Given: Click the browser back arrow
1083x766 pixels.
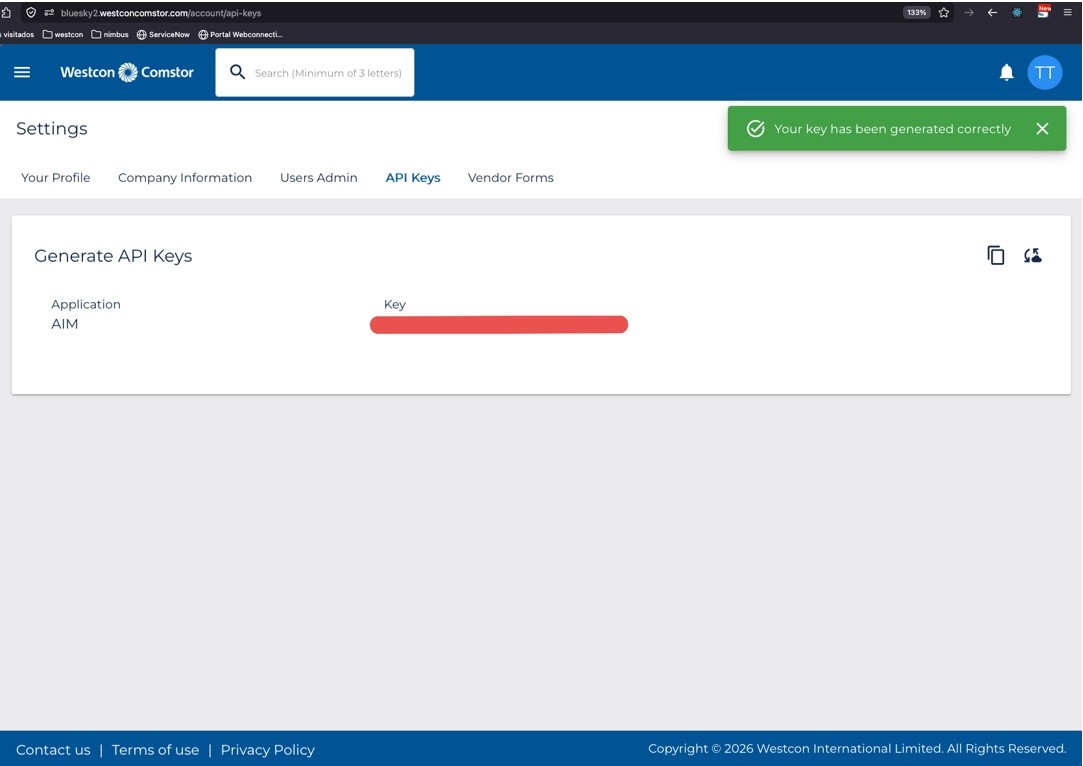Looking at the screenshot, I should point(992,12).
